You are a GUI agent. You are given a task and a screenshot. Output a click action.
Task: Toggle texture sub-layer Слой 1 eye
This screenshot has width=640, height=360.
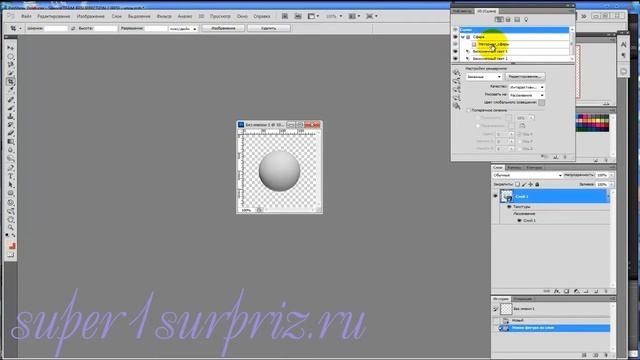point(519,220)
